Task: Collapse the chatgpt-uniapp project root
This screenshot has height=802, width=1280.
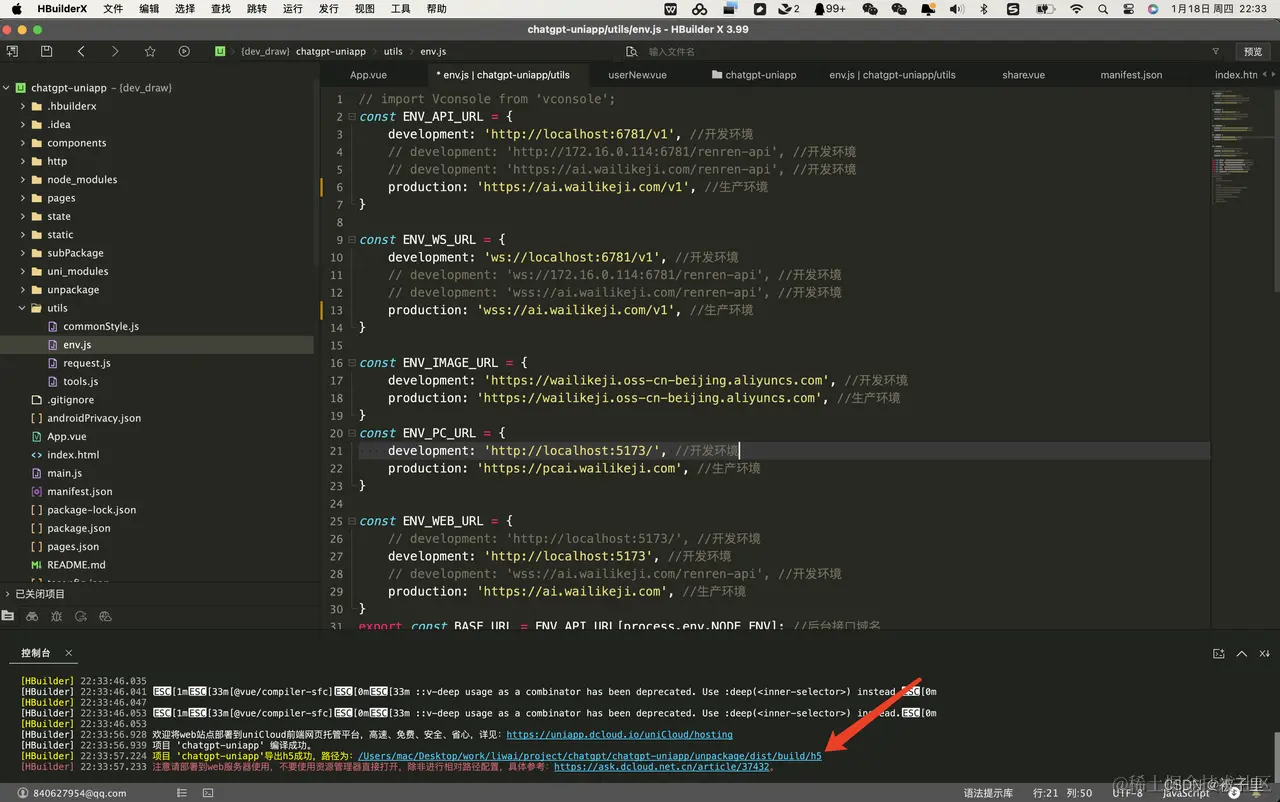Action: [x=7, y=88]
